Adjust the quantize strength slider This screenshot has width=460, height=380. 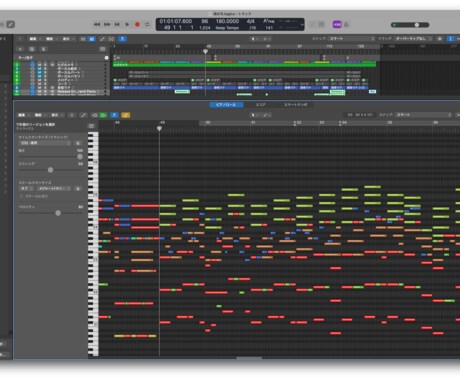coord(51,156)
